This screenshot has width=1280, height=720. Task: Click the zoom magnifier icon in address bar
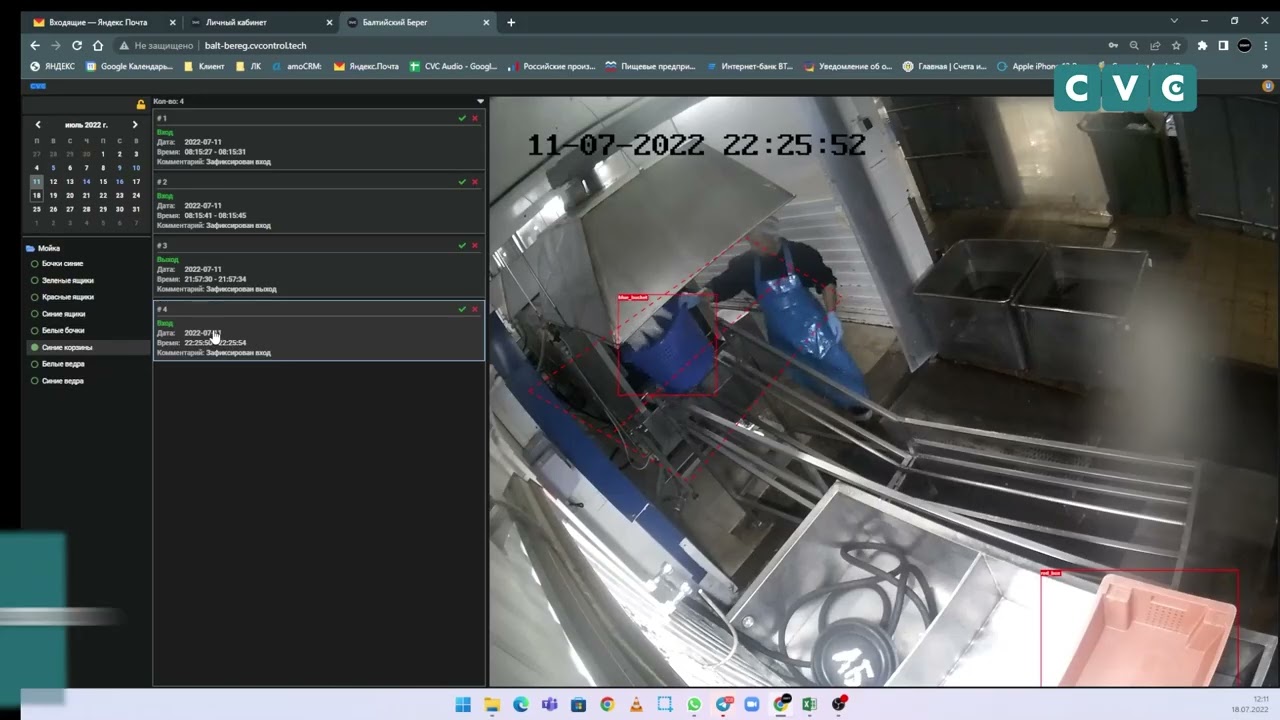[x=1134, y=45]
